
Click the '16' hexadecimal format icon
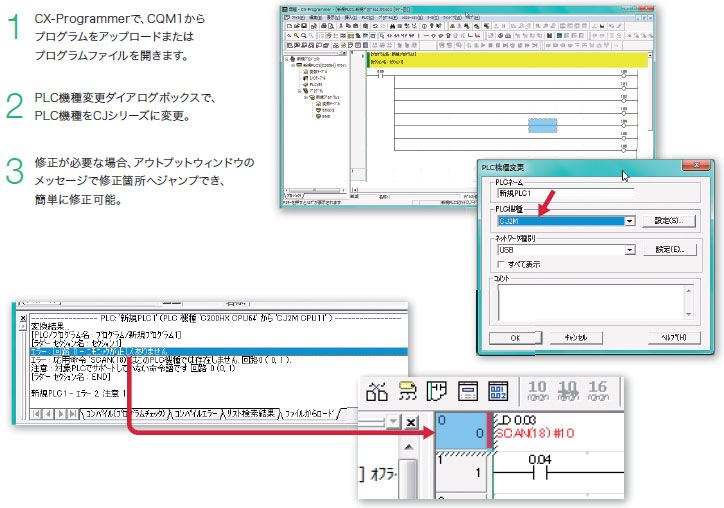pos(598,390)
